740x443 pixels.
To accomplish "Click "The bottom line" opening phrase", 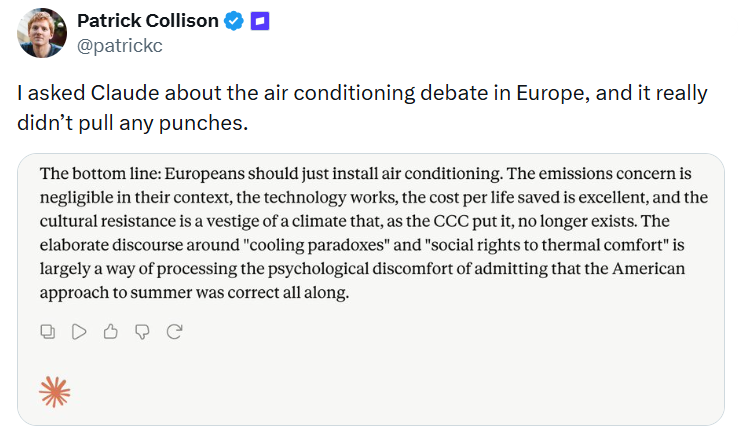I will (100, 174).
